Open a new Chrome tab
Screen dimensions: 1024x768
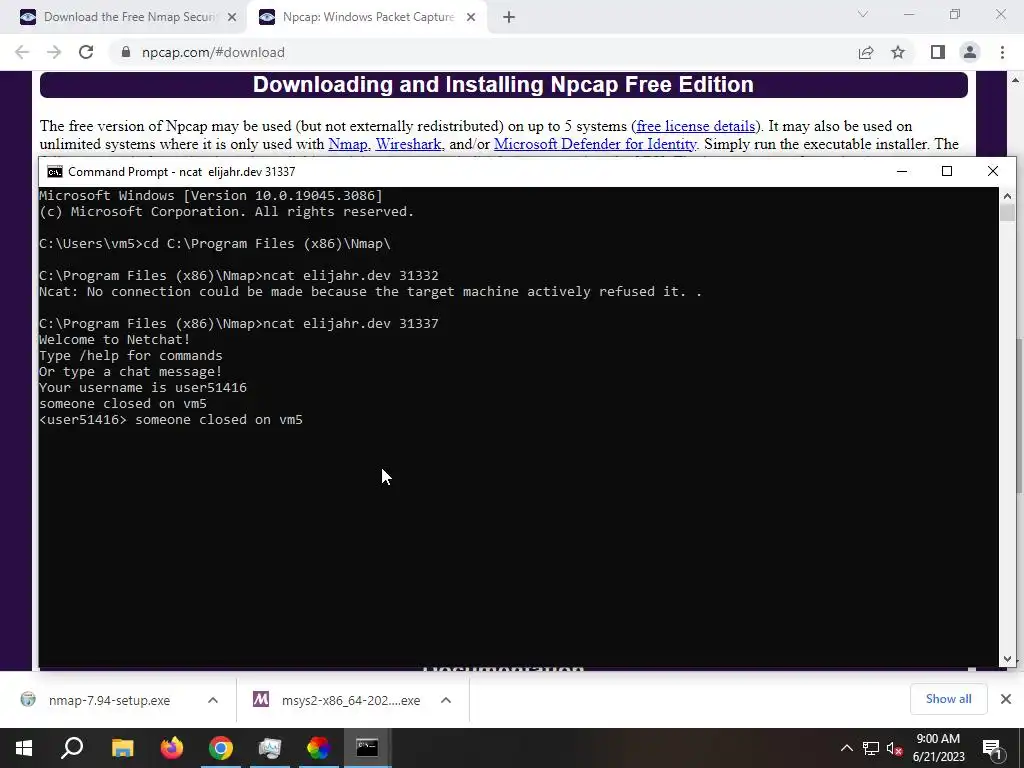click(x=509, y=17)
